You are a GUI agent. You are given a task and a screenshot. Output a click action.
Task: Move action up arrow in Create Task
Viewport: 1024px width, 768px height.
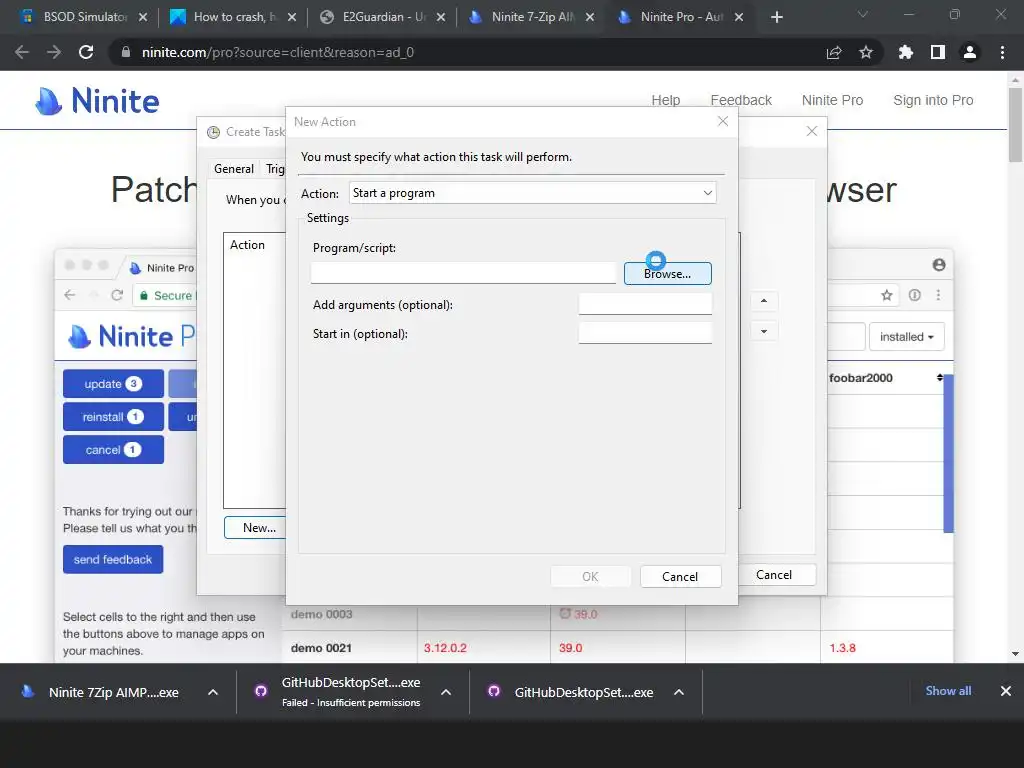pos(763,301)
